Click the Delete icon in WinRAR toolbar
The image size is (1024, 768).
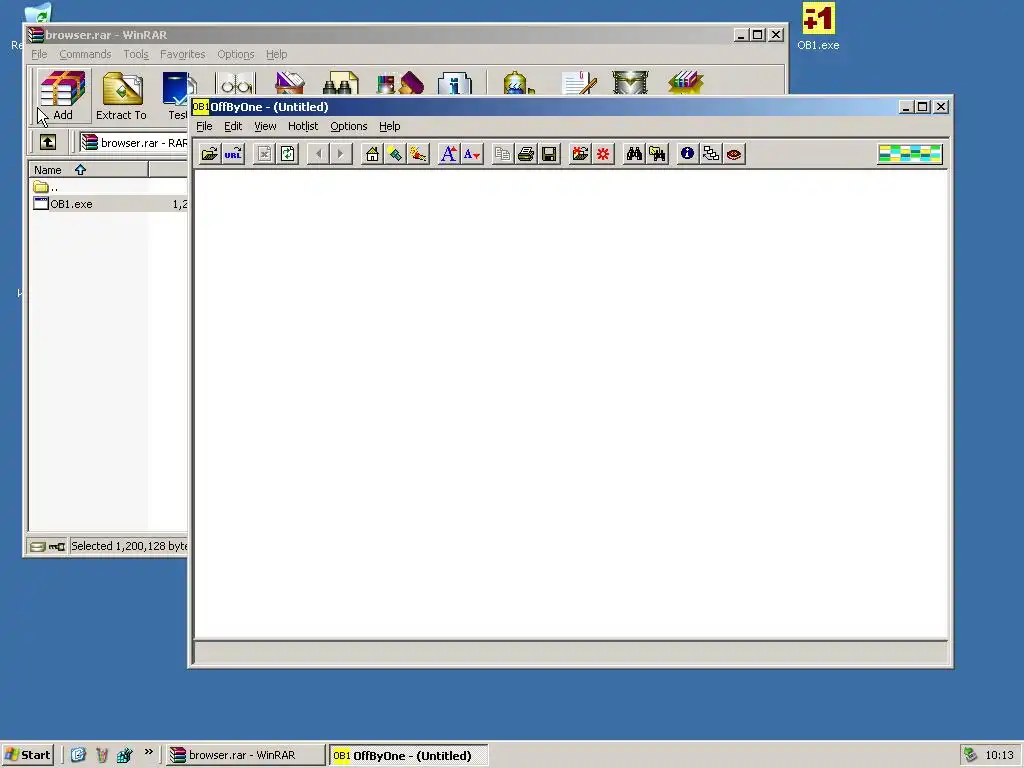289,84
